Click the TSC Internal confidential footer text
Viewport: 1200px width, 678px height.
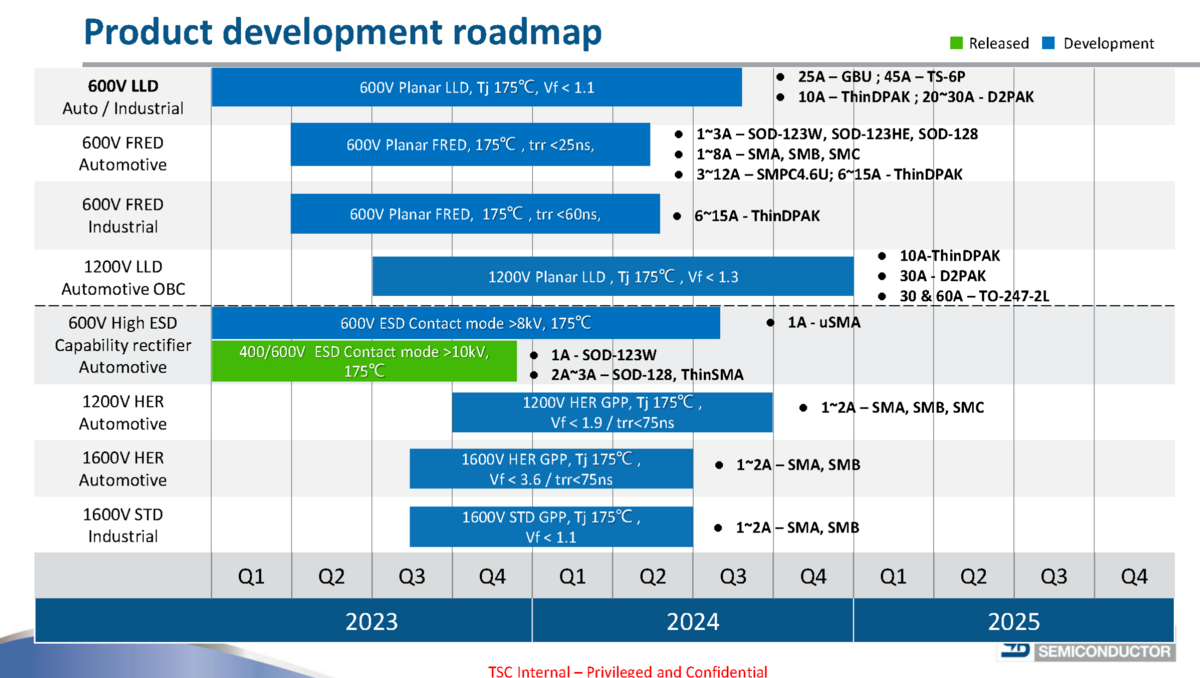coord(627,671)
